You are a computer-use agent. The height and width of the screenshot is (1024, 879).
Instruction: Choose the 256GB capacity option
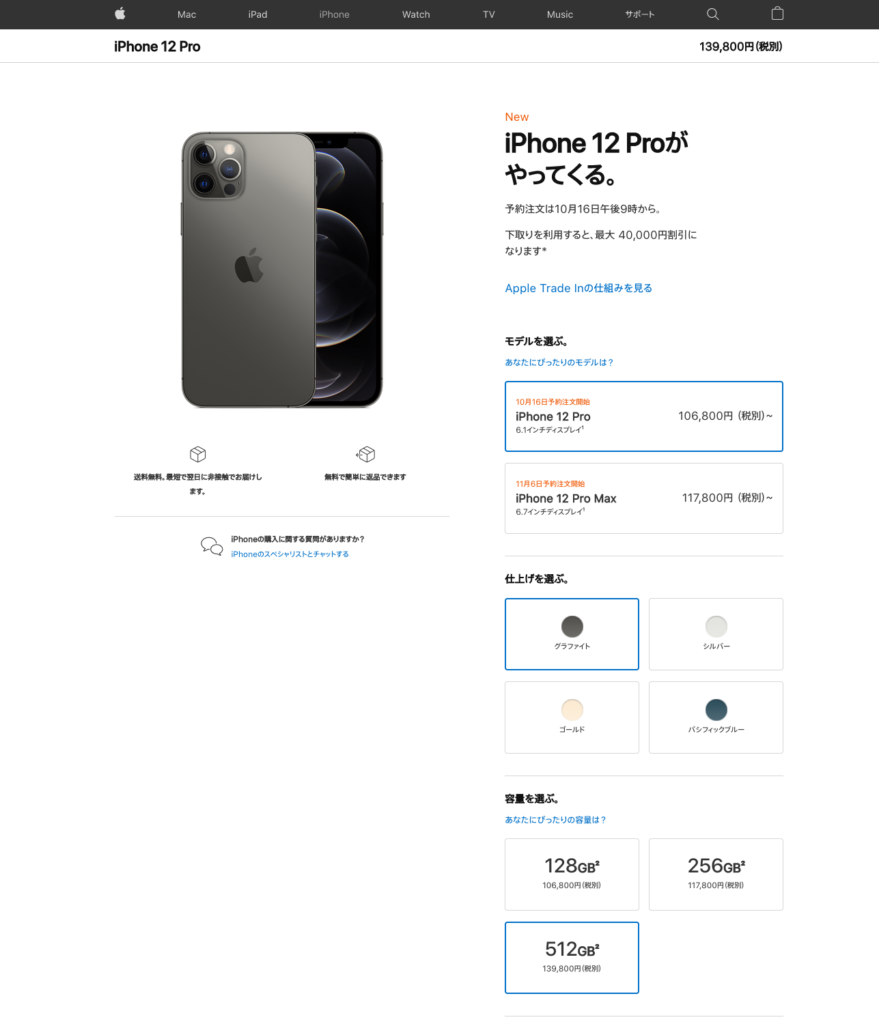coord(716,874)
